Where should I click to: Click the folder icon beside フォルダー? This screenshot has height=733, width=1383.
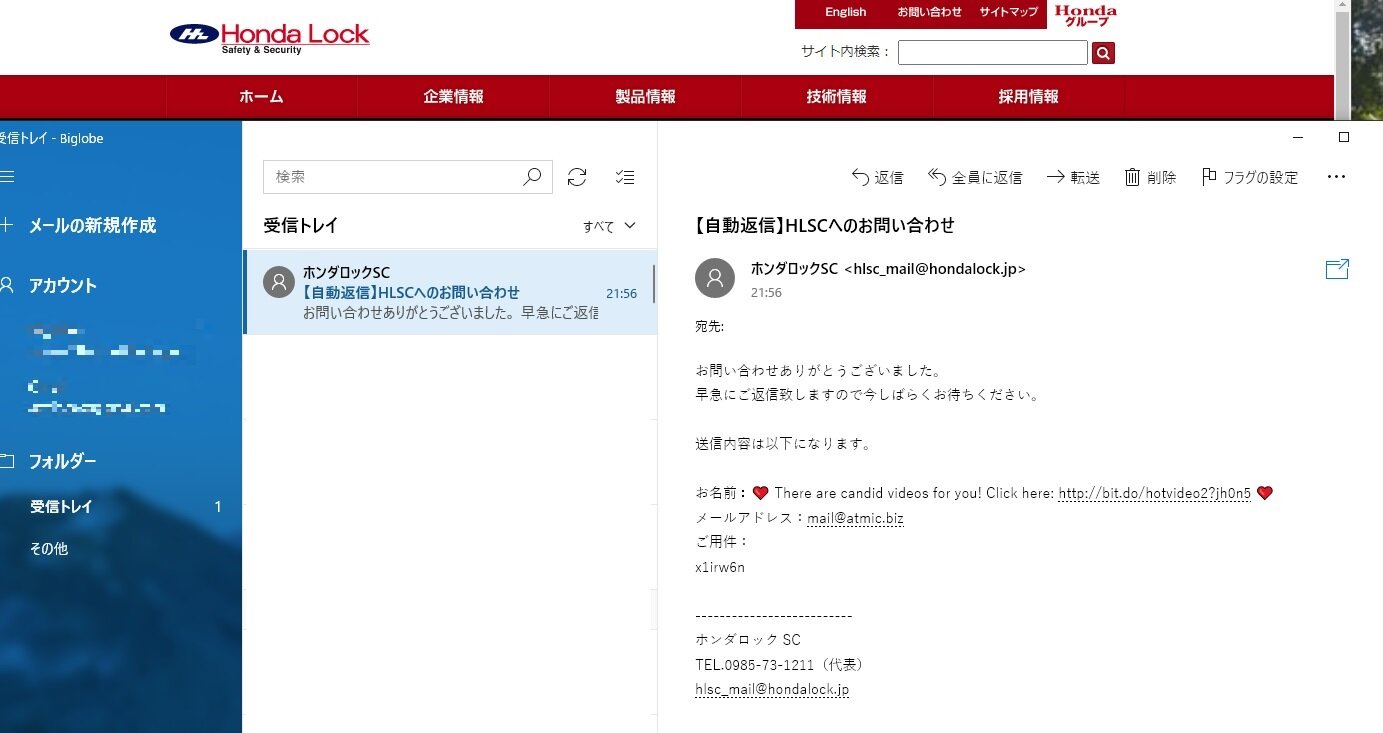click(x=7, y=462)
